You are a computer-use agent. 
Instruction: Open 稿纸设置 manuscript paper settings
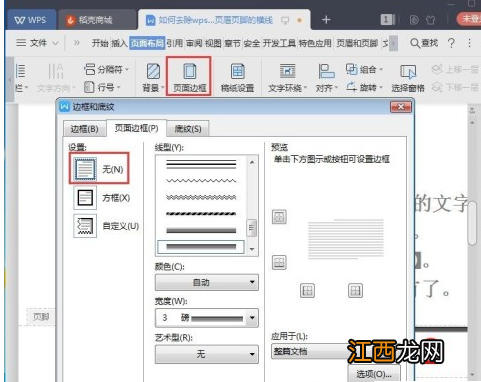point(237,77)
